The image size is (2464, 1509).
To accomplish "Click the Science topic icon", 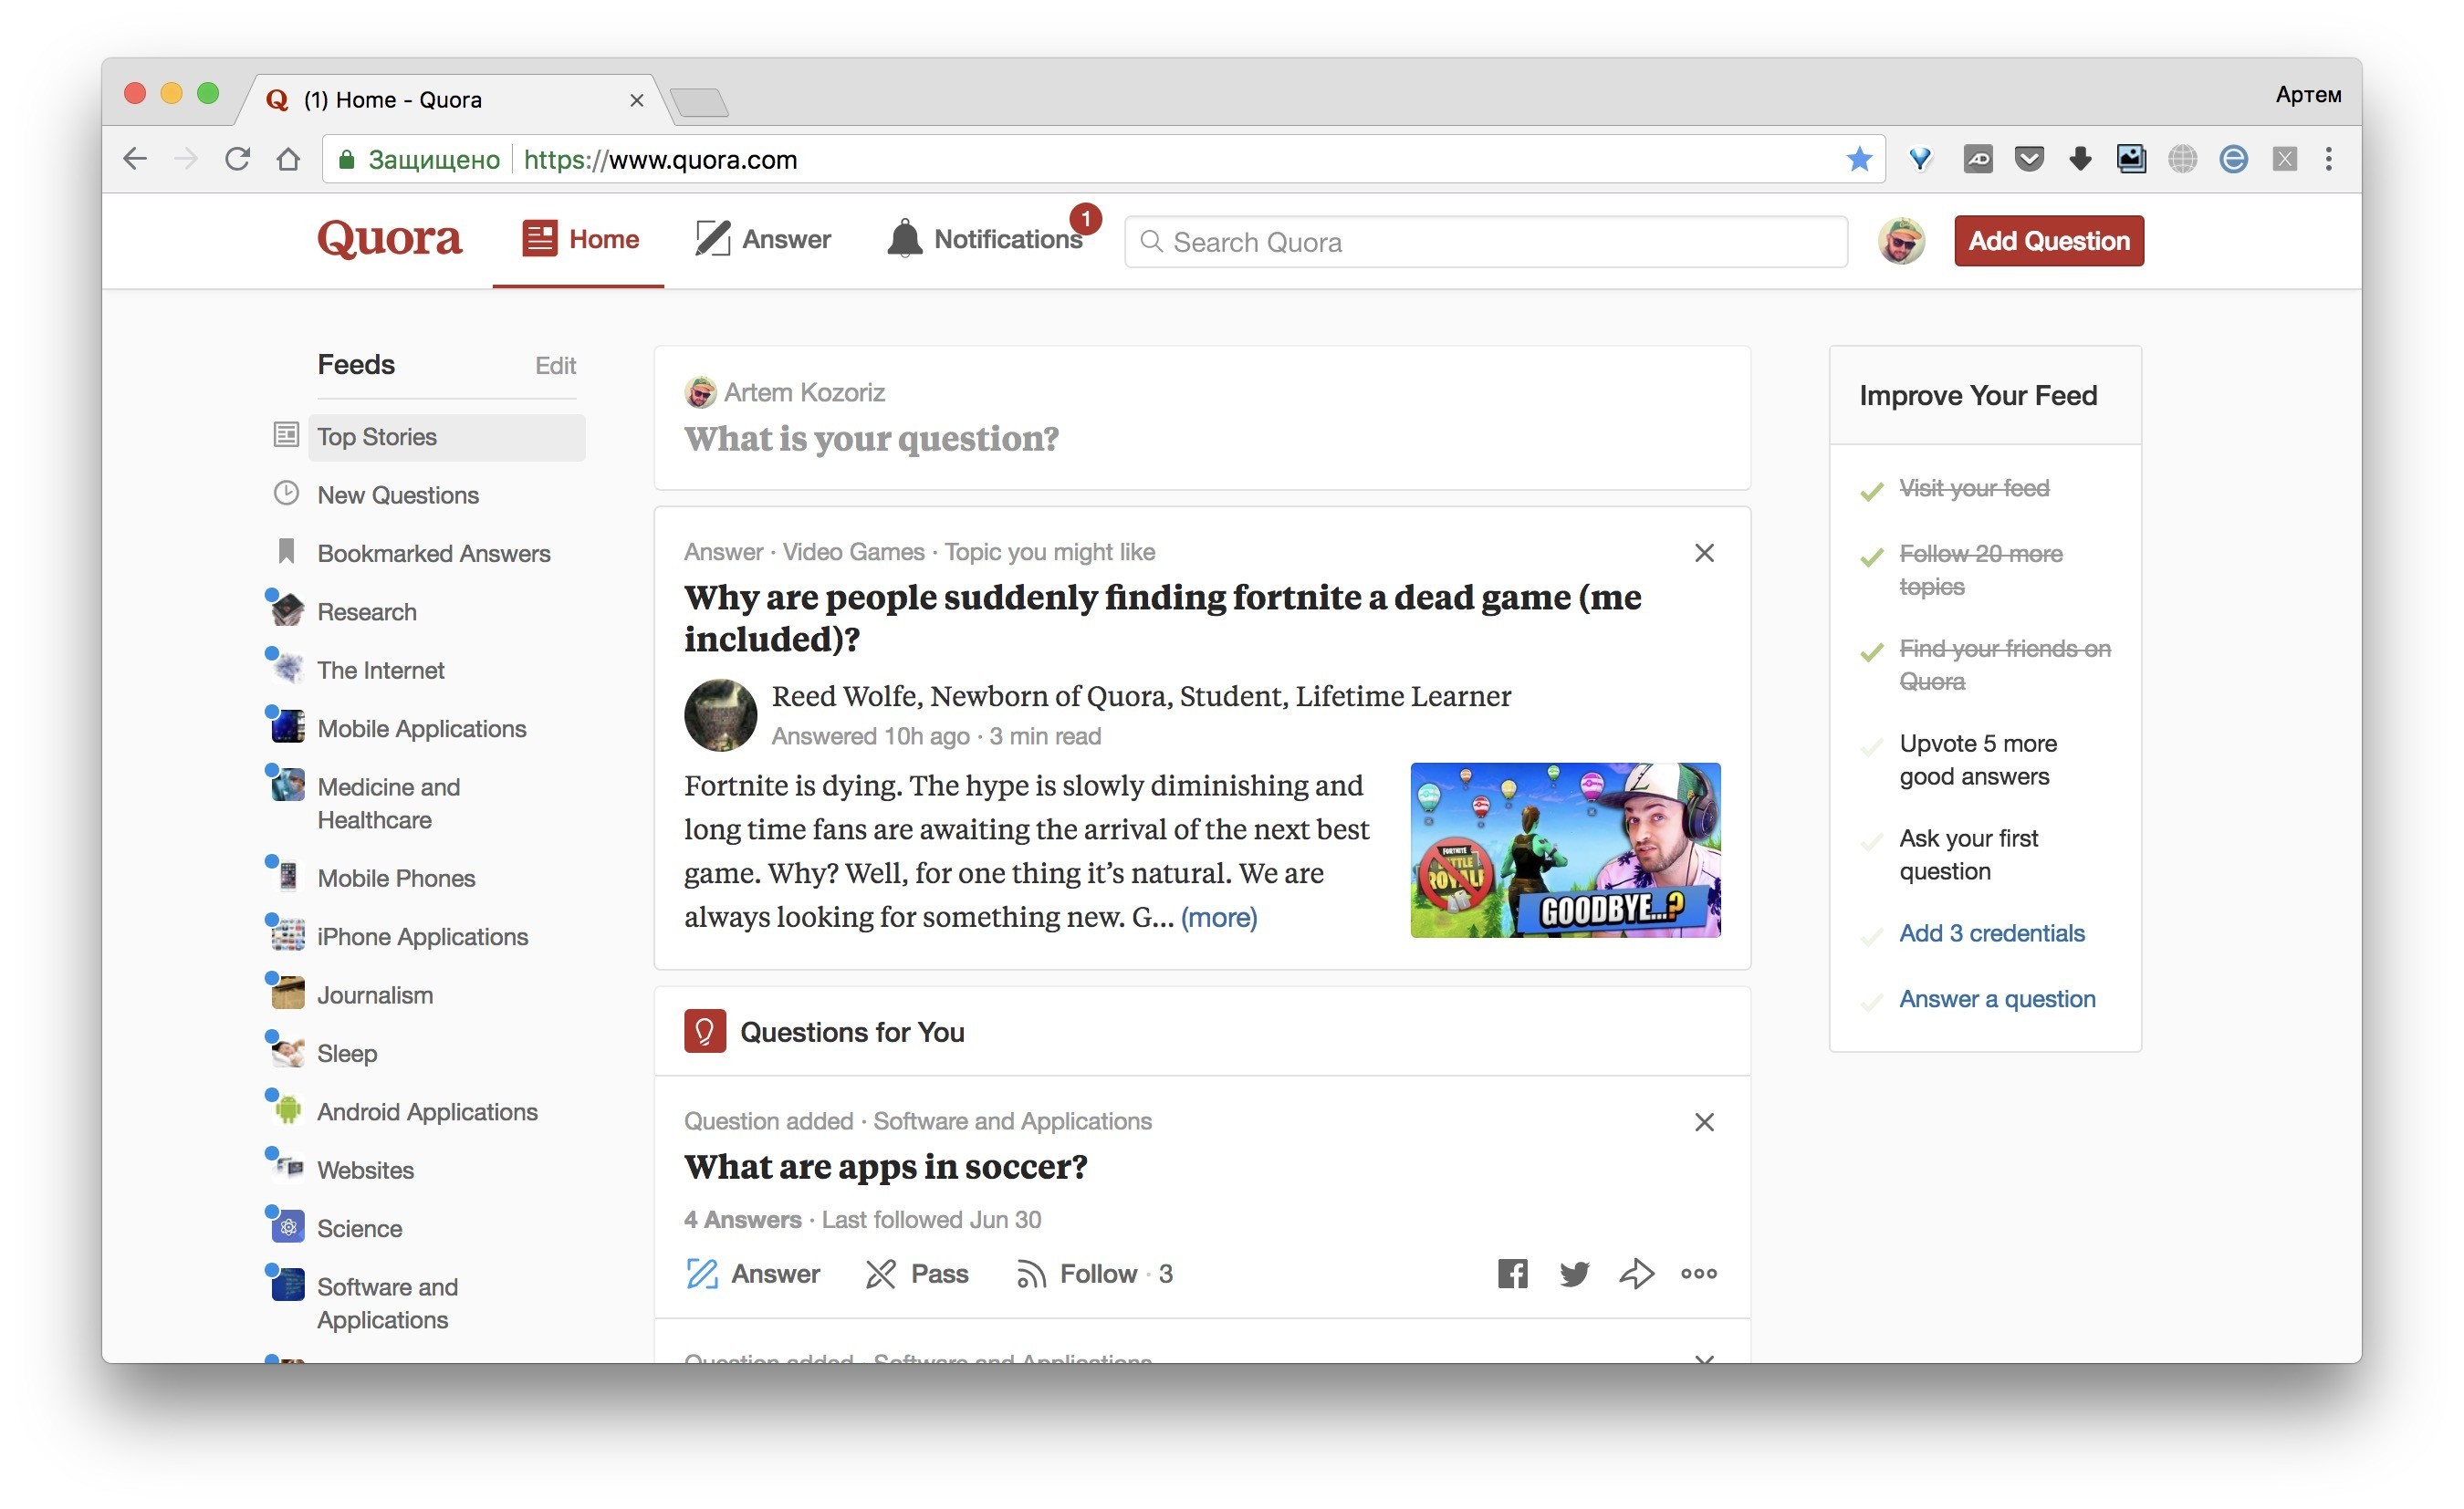I will tap(288, 1227).
